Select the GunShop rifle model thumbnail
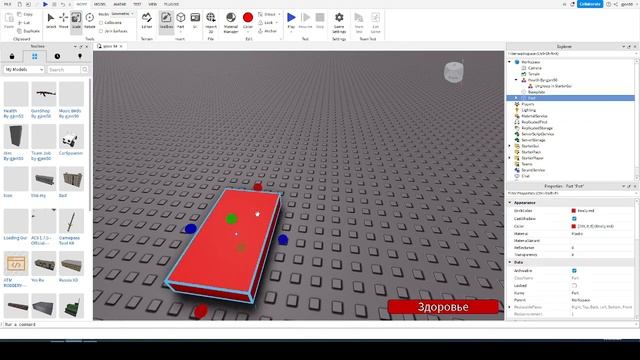The image size is (640, 360). [44, 94]
